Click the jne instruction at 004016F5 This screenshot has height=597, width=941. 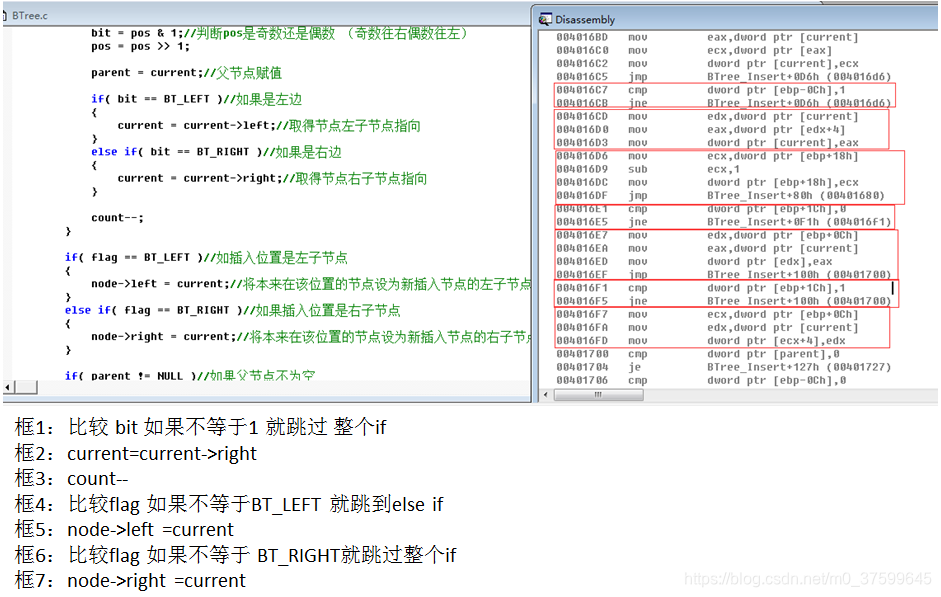pos(723,301)
